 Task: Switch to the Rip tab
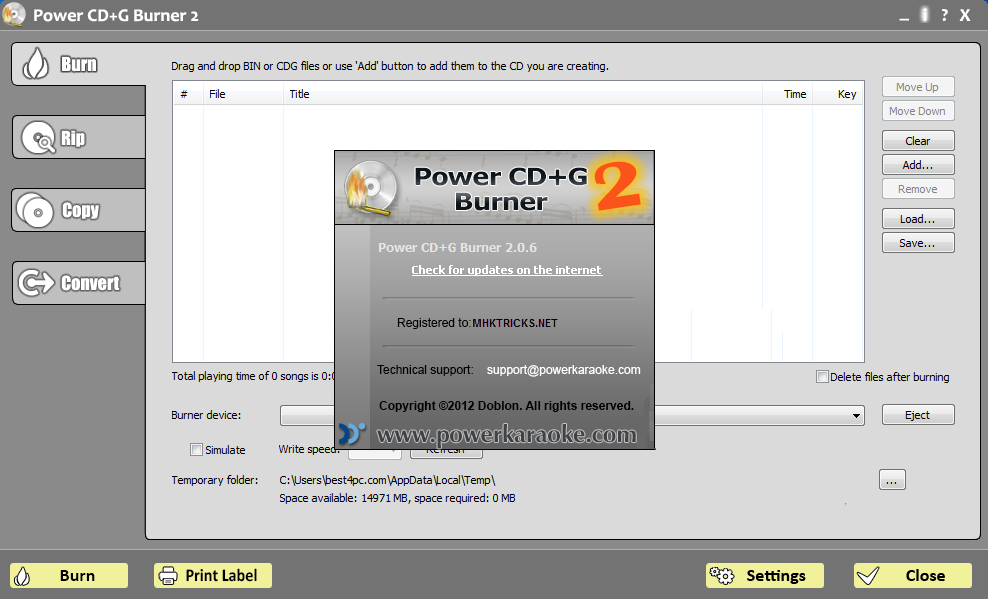[x=79, y=137]
